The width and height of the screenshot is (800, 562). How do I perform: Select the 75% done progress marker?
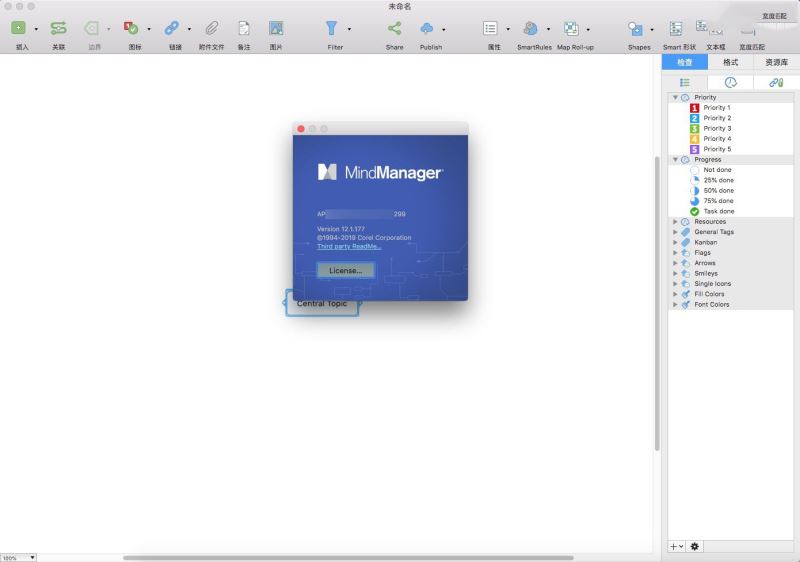click(694, 201)
